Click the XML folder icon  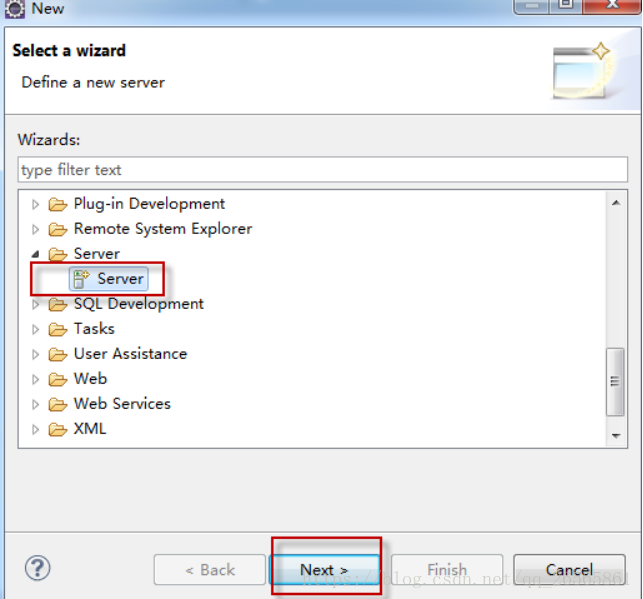pyautogui.click(x=57, y=429)
